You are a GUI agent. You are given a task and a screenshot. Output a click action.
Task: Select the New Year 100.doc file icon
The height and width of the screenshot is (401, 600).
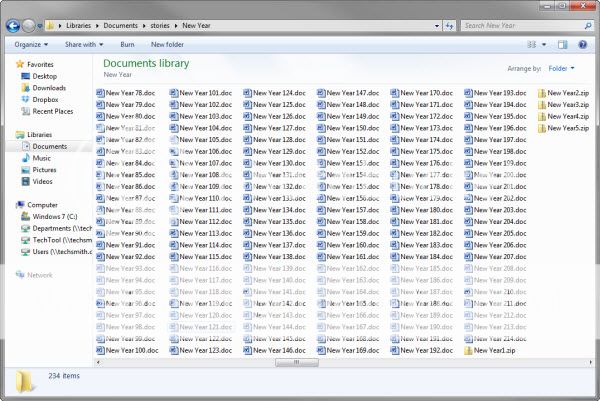(100, 350)
